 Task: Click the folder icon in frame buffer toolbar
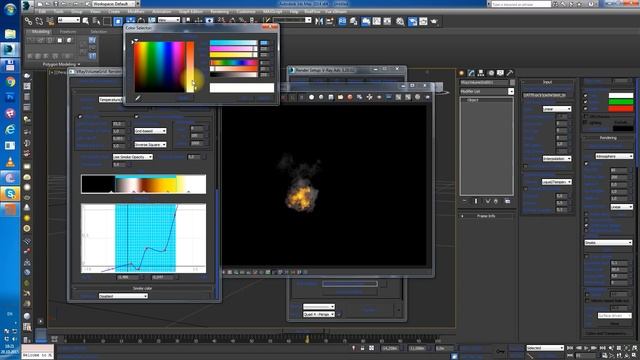pos(340,97)
